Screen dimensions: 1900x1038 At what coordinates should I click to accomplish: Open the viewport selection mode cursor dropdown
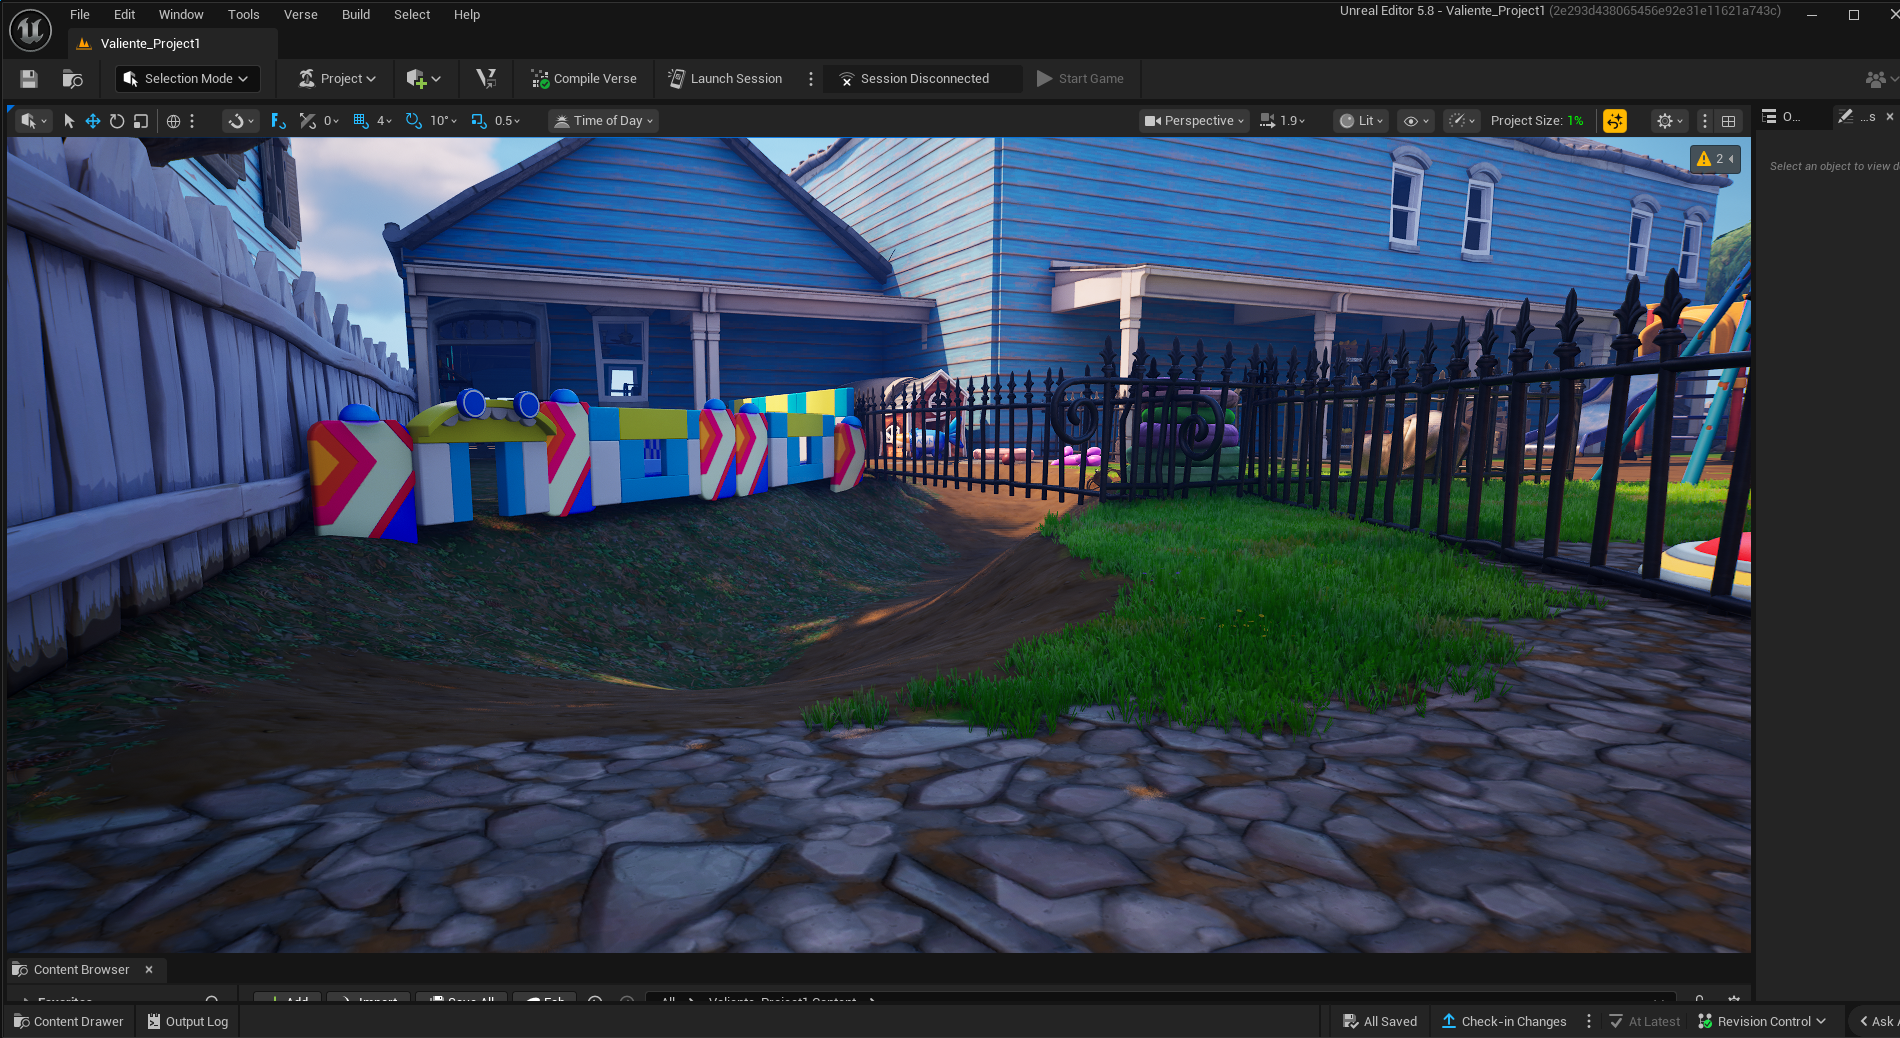33,121
